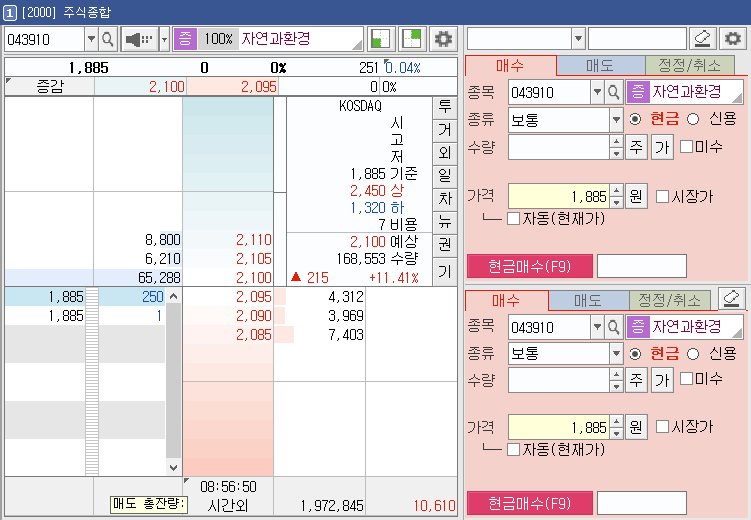751x520 pixels.
Task: Click the 원 button in lower order form
Action: pyautogui.click(x=636, y=427)
